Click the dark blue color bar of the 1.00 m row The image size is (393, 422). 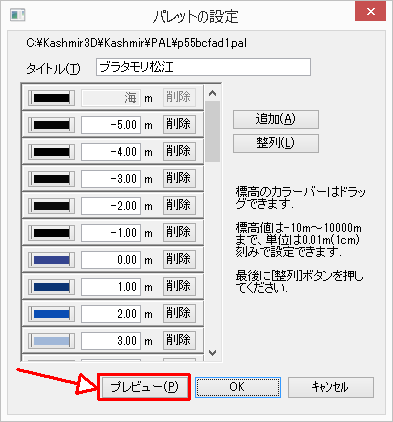51,287
